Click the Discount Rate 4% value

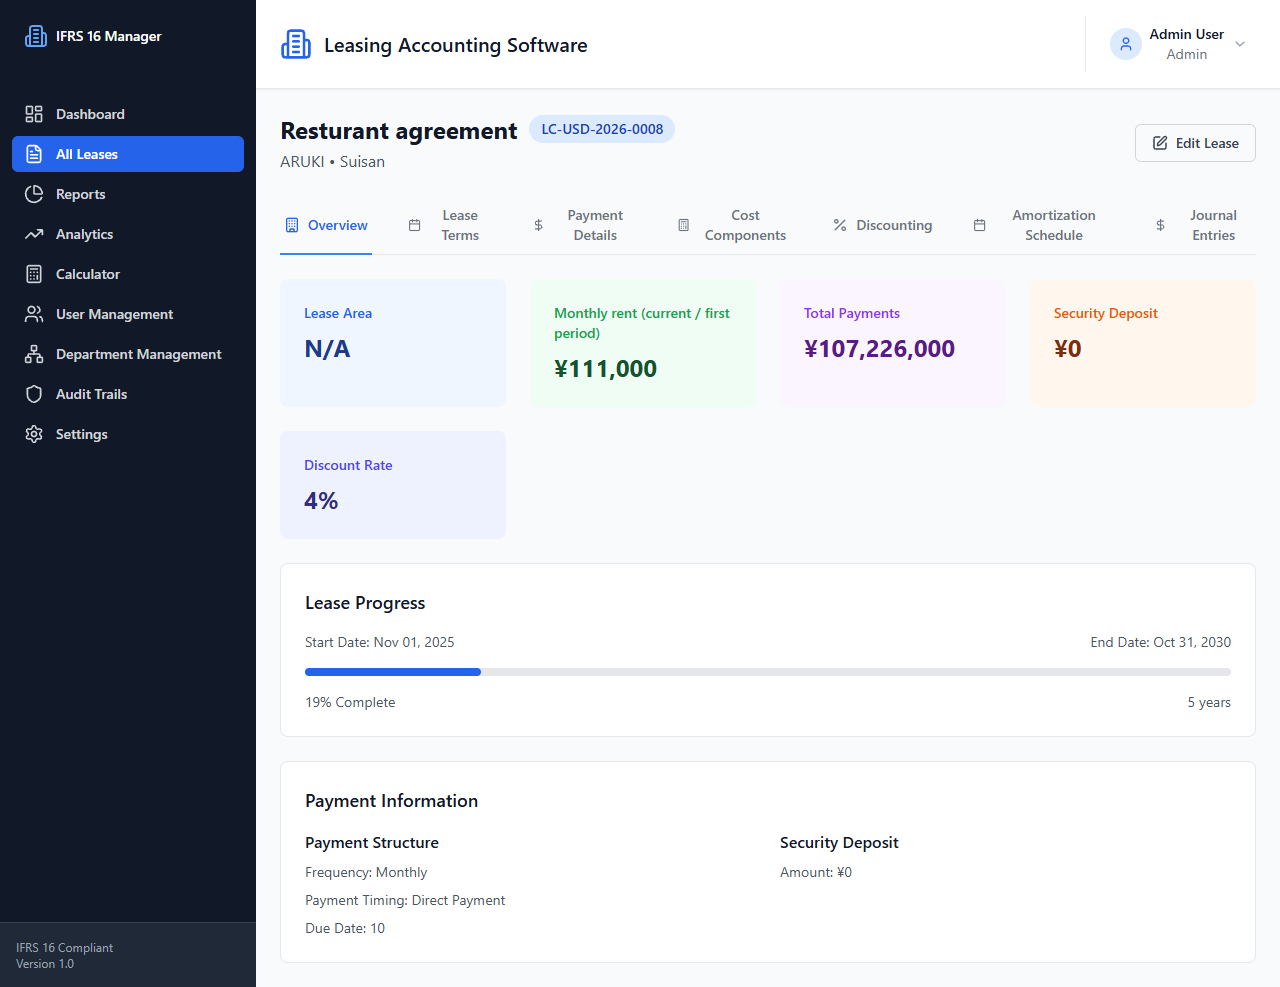coord(321,501)
